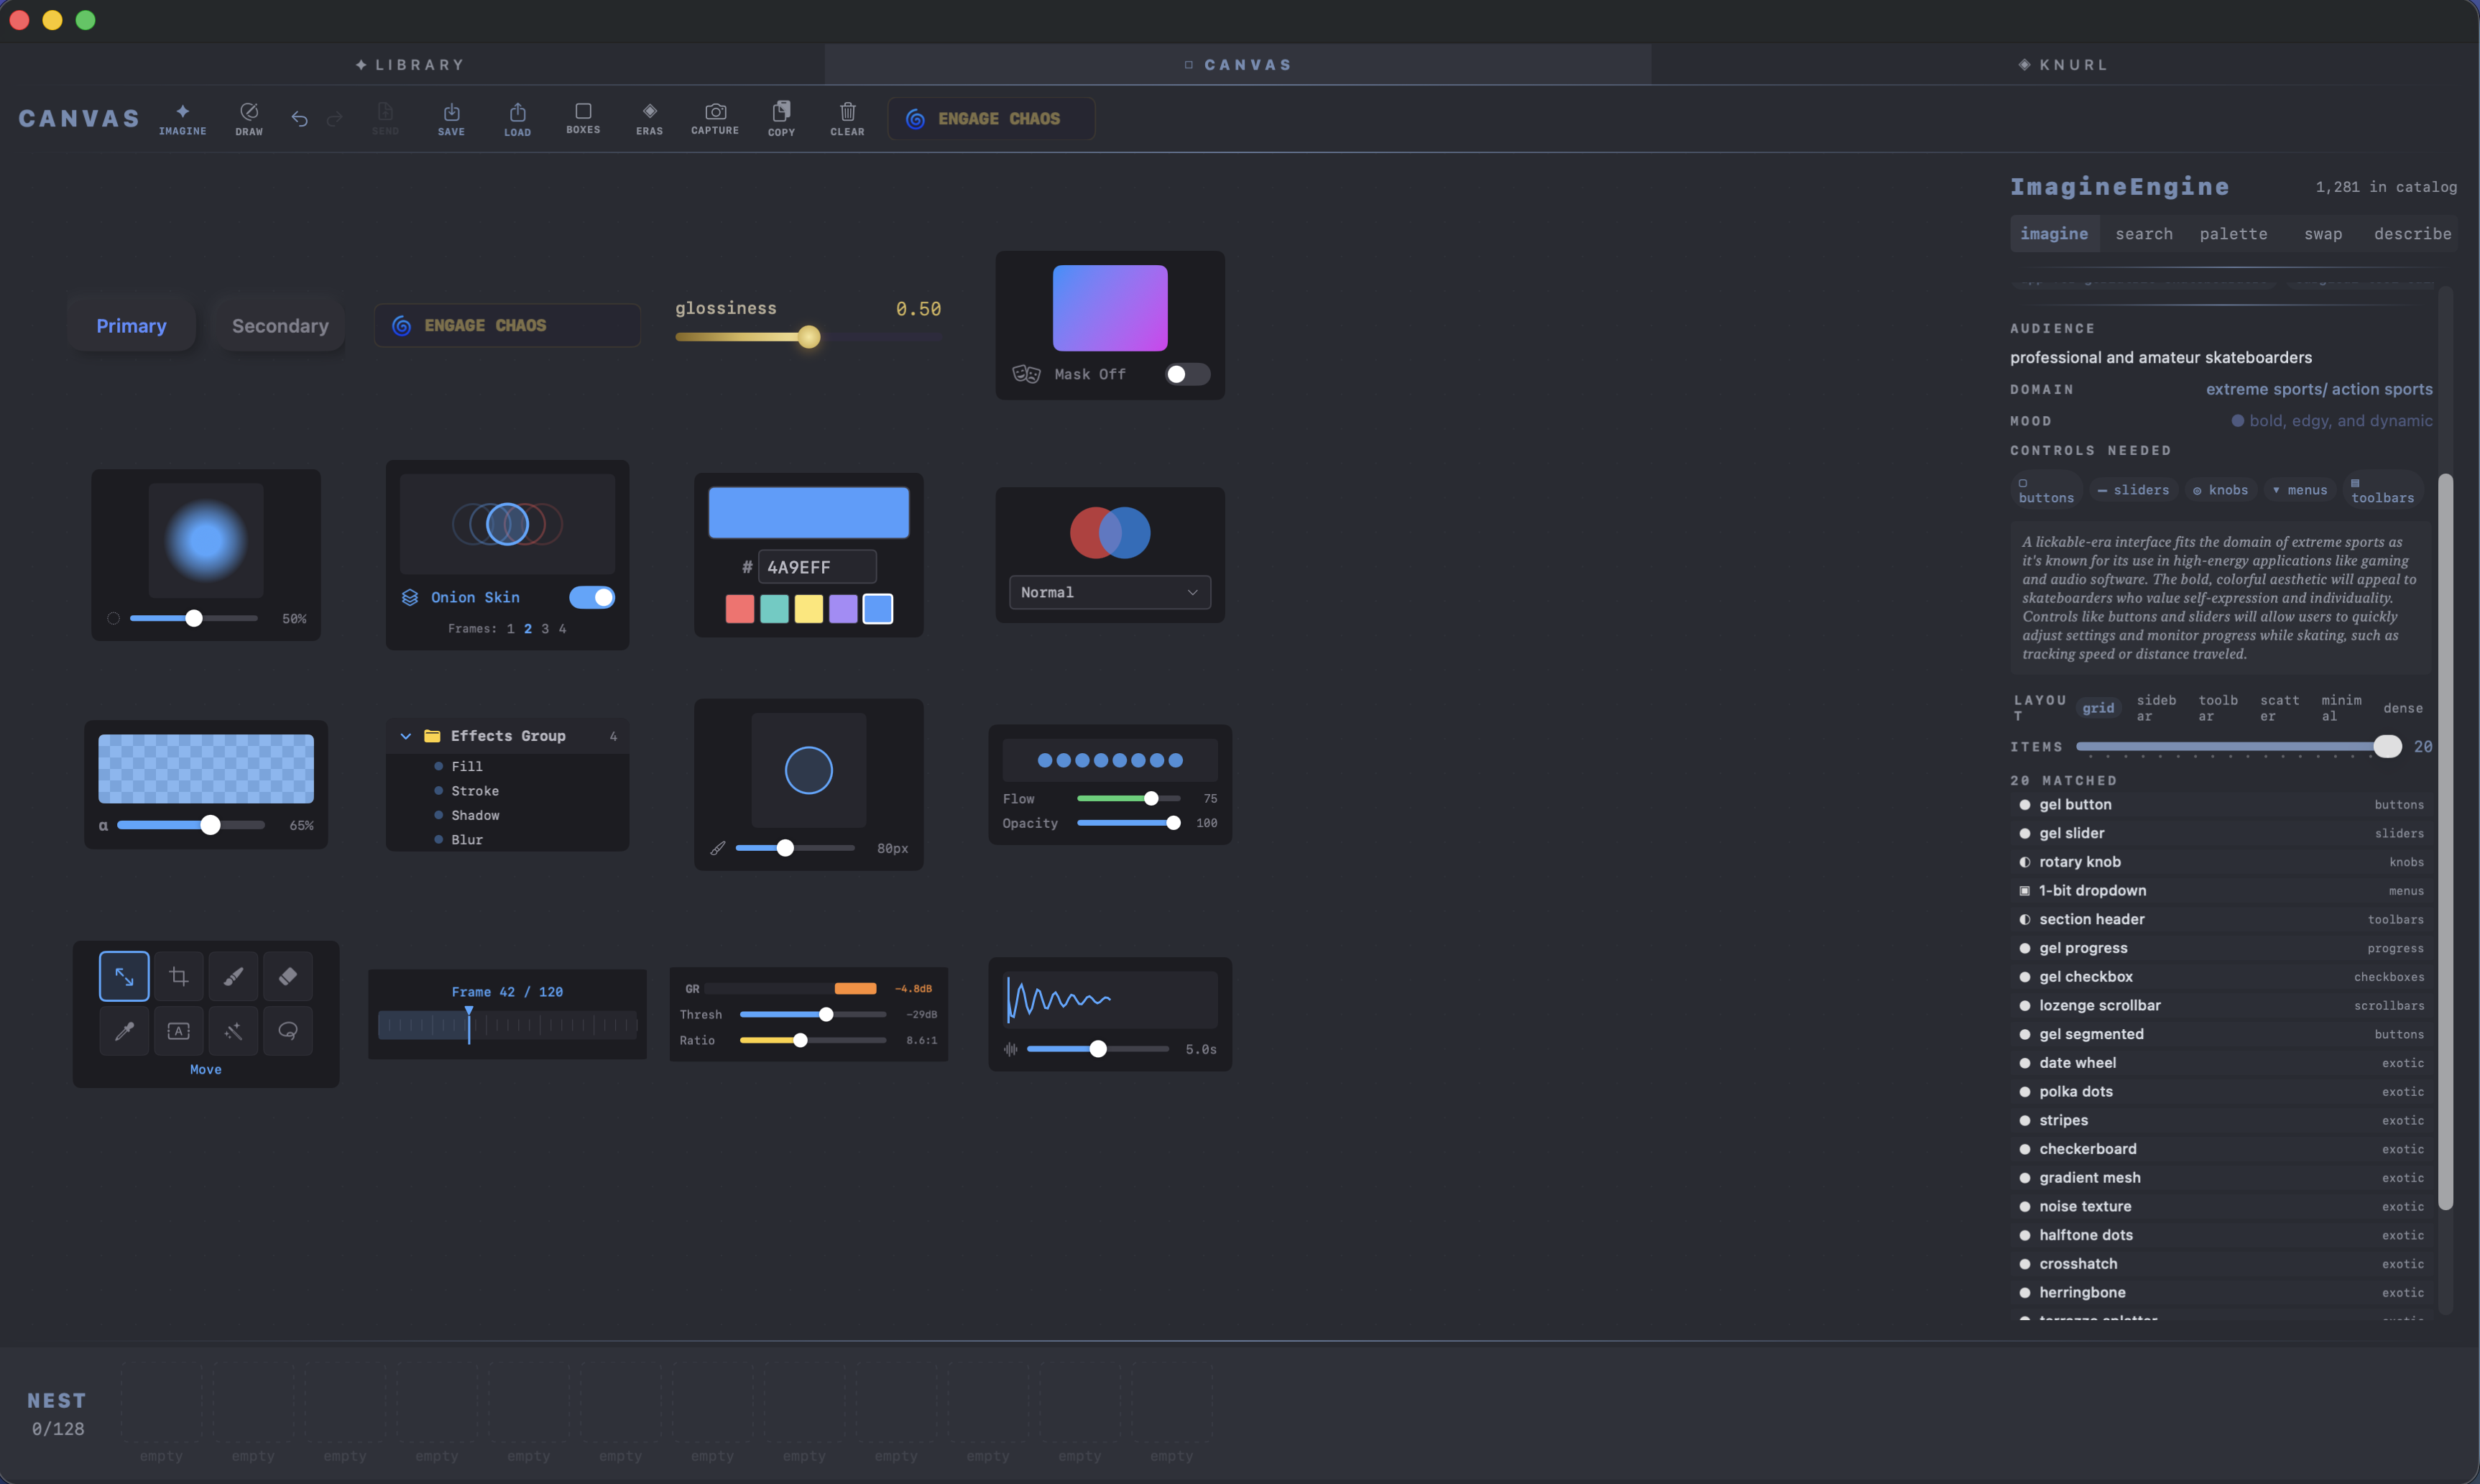Click the CLEAR trash icon
Screen dimensions: 2480x1484
847,113
